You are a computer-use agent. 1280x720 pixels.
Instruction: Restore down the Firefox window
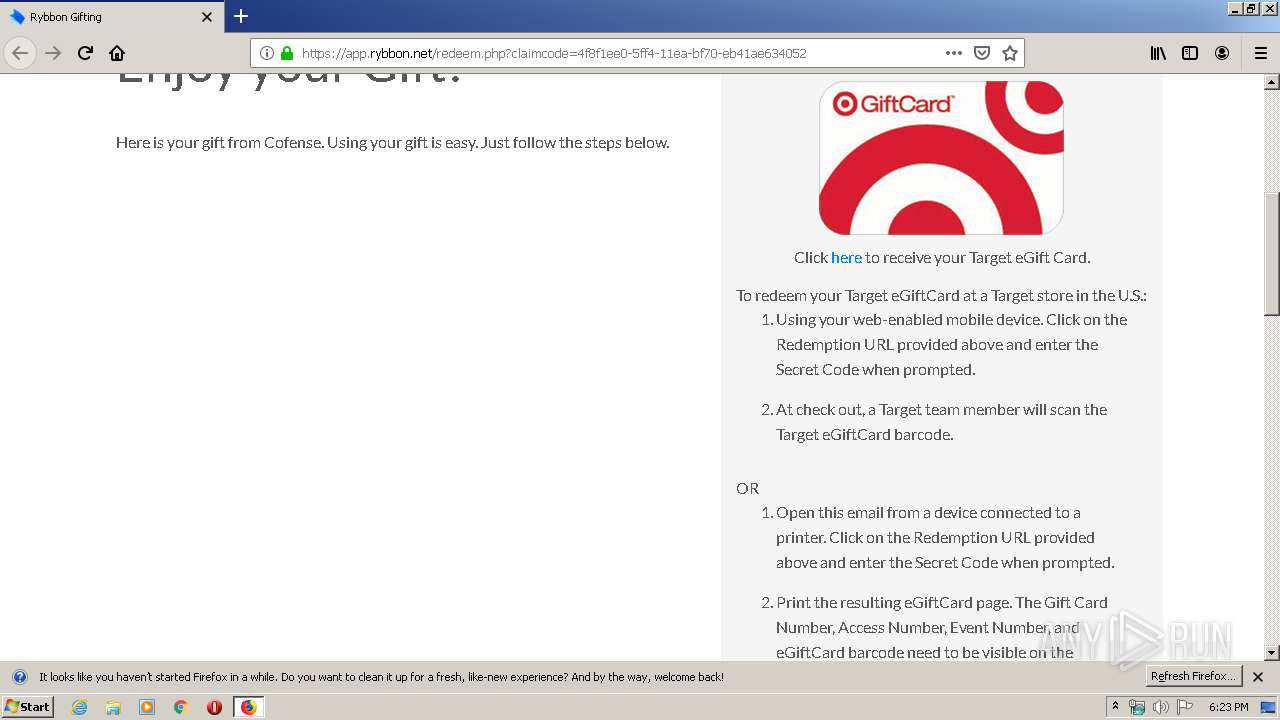(x=1252, y=8)
